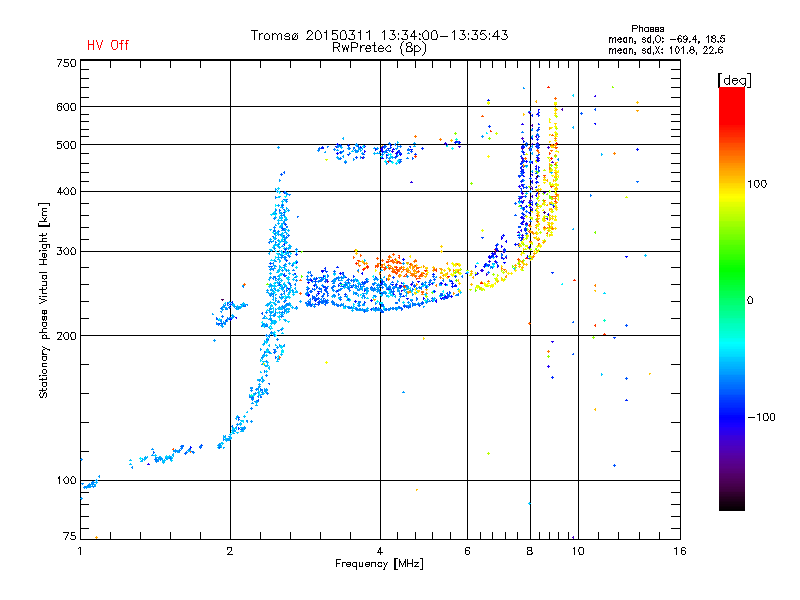Click the colorbar '100' tick label
800x600 pixels.
pos(757,184)
